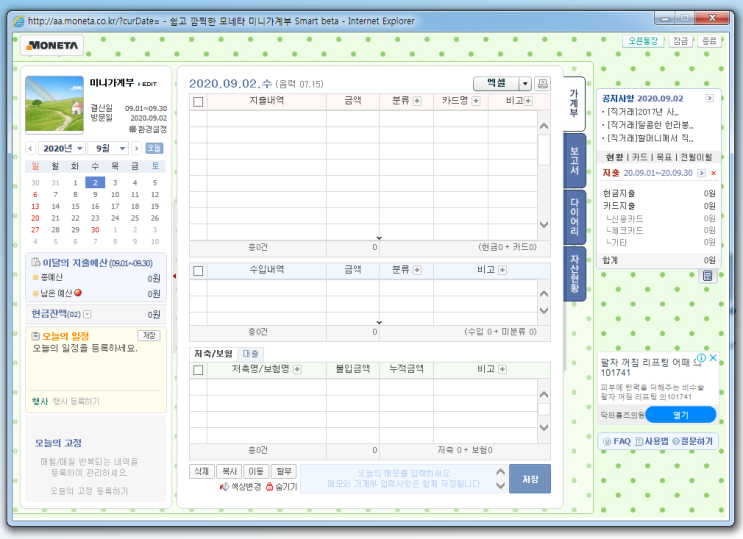The width and height of the screenshot is (743, 539).
Task: Tick the 저축명/보험명 header checkbox
Action: pos(198,370)
